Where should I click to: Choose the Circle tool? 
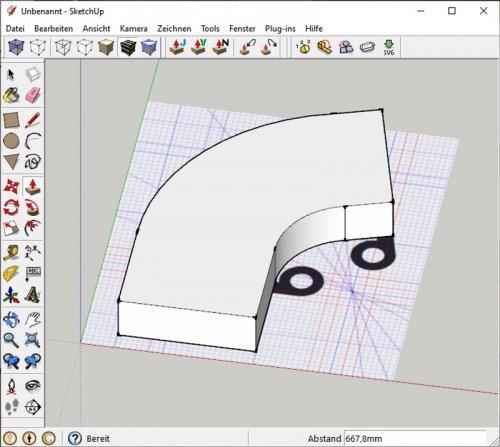tap(11, 141)
